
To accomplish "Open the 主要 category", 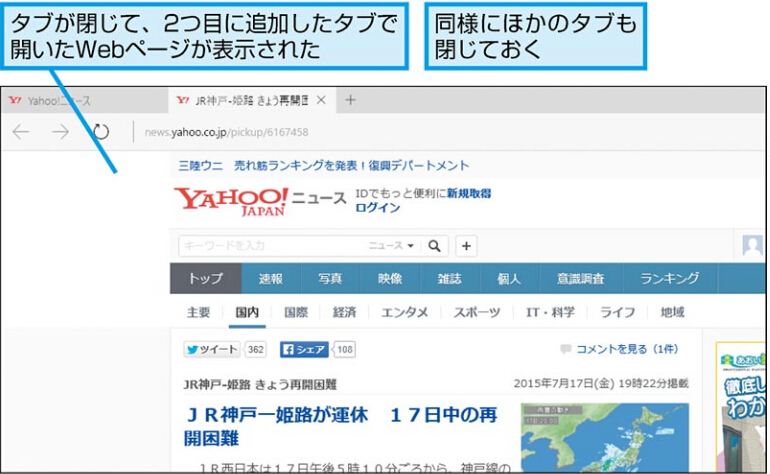I will click(198, 312).
